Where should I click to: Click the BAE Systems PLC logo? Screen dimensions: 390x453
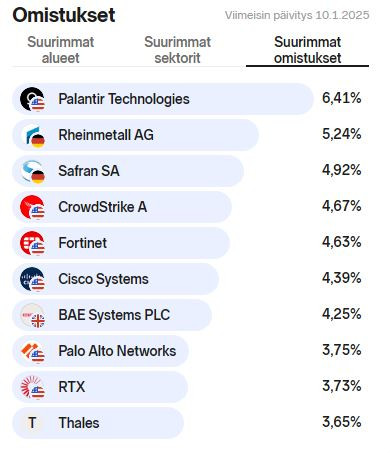pyautogui.click(x=32, y=315)
